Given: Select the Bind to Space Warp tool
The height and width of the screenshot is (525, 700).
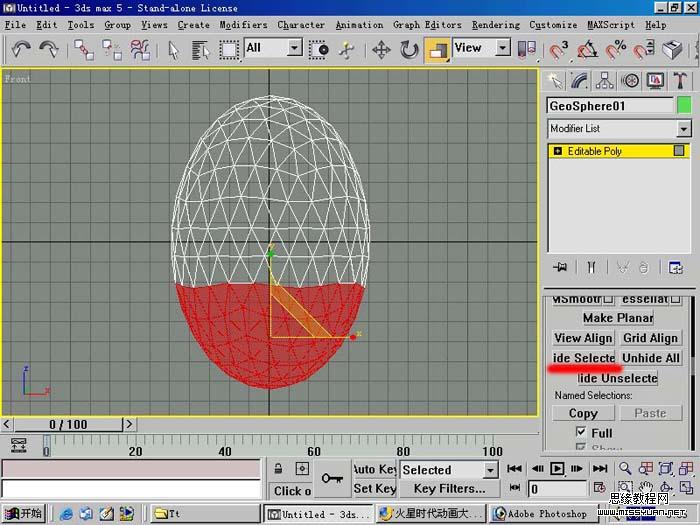Looking at the screenshot, I should point(140,49).
